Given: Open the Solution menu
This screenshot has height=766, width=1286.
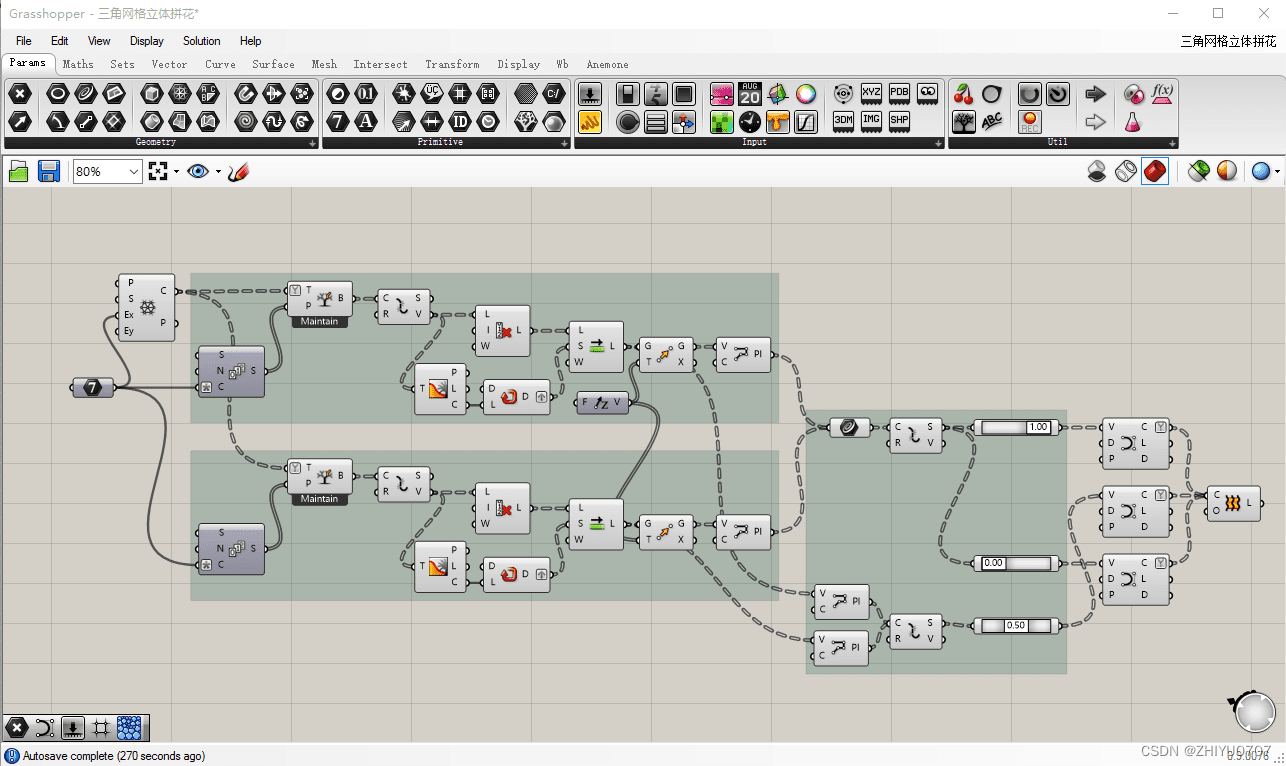Looking at the screenshot, I should tap(202, 41).
